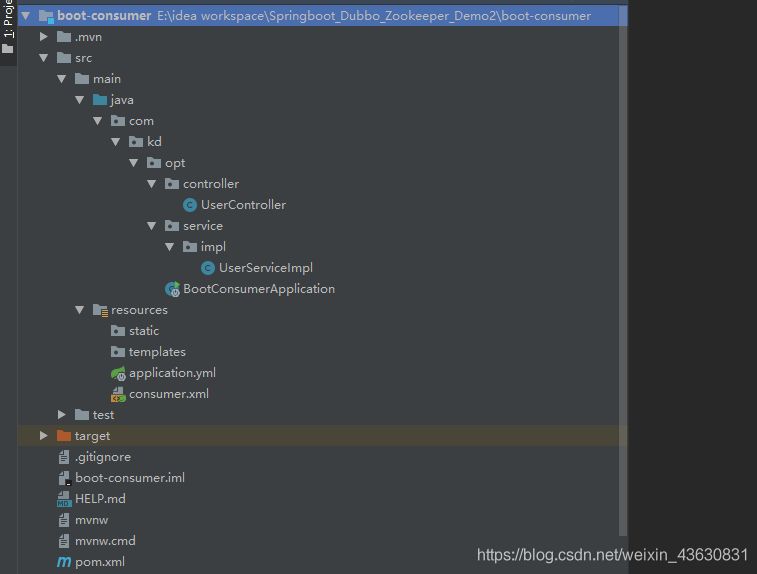Image resolution: width=757 pixels, height=574 pixels.
Task: Click the .gitignore file icon
Action: coord(64,457)
